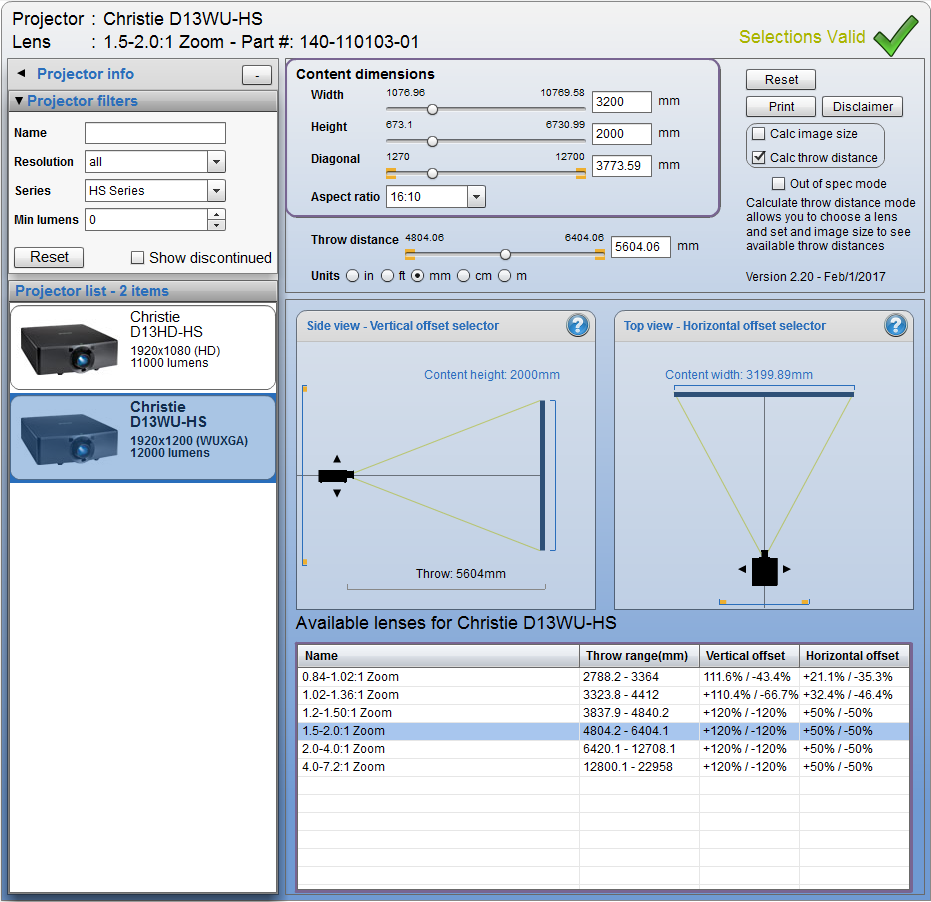Collapse Projector info panel with left arrow

pyautogui.click(x=21, y=74)
